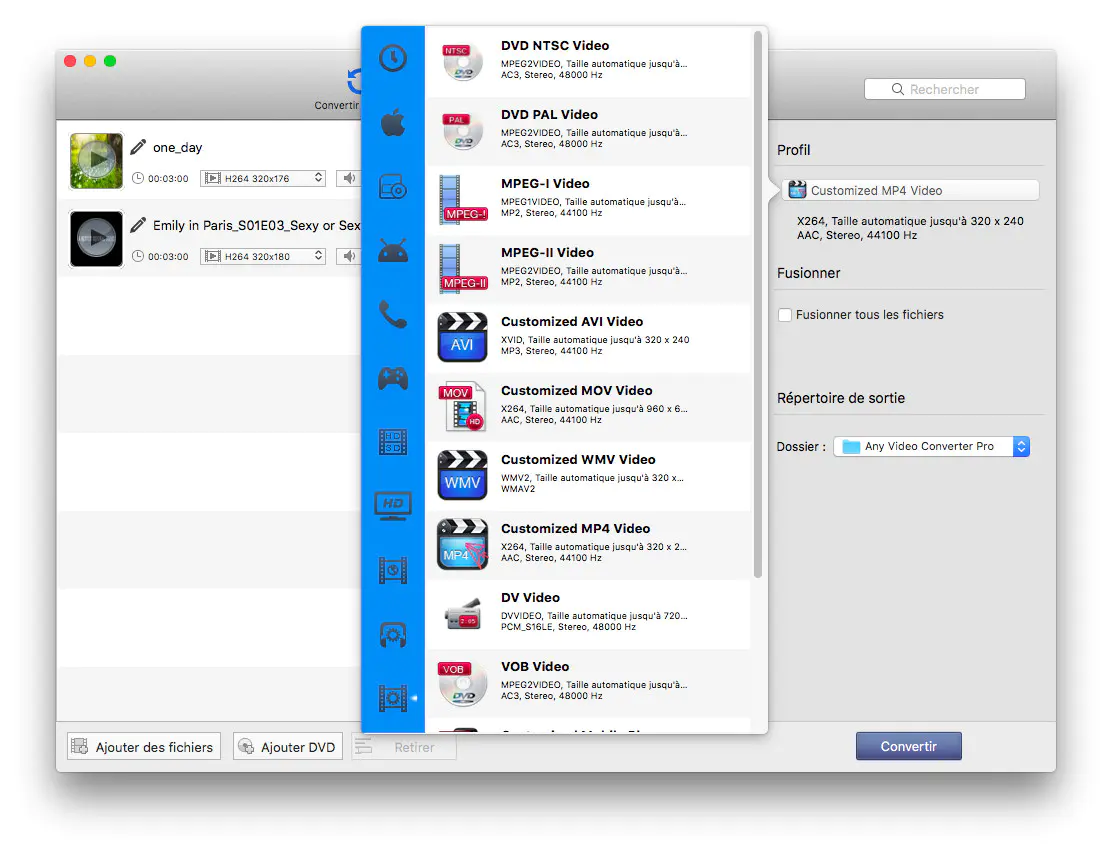Choose the DVD NTSC Video profile

pyautogui.click(x=587, y=61)
